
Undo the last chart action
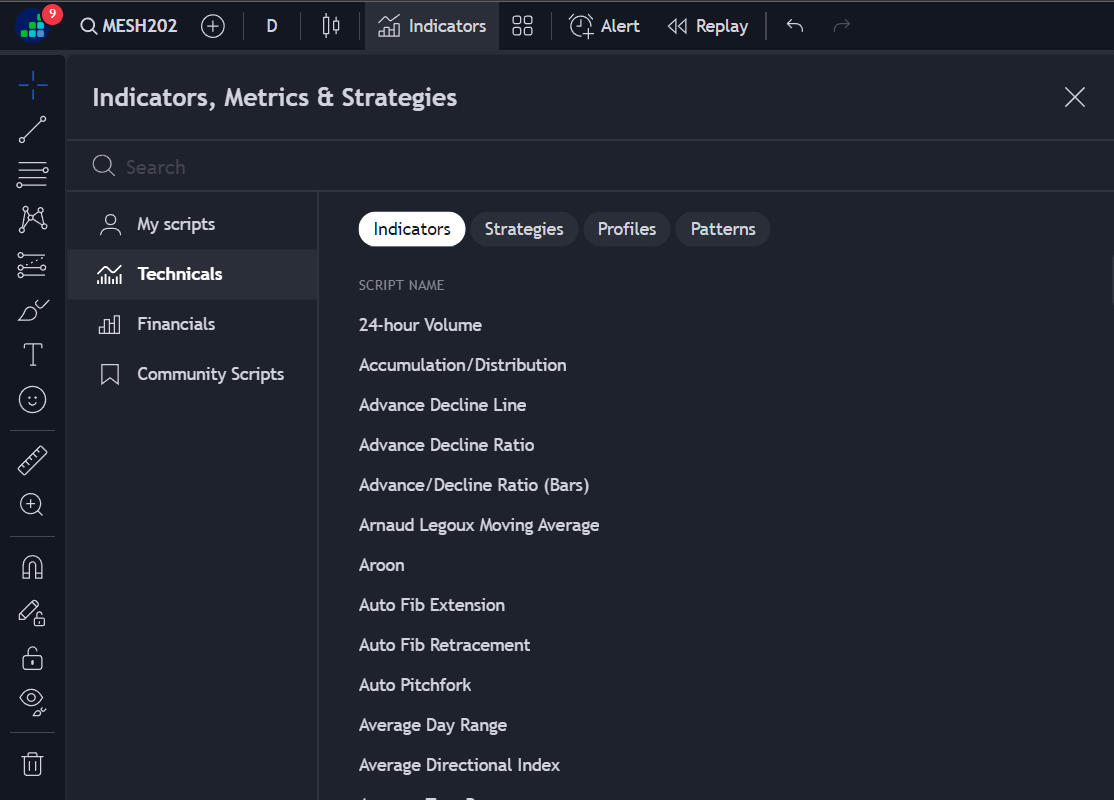[795, 26]
